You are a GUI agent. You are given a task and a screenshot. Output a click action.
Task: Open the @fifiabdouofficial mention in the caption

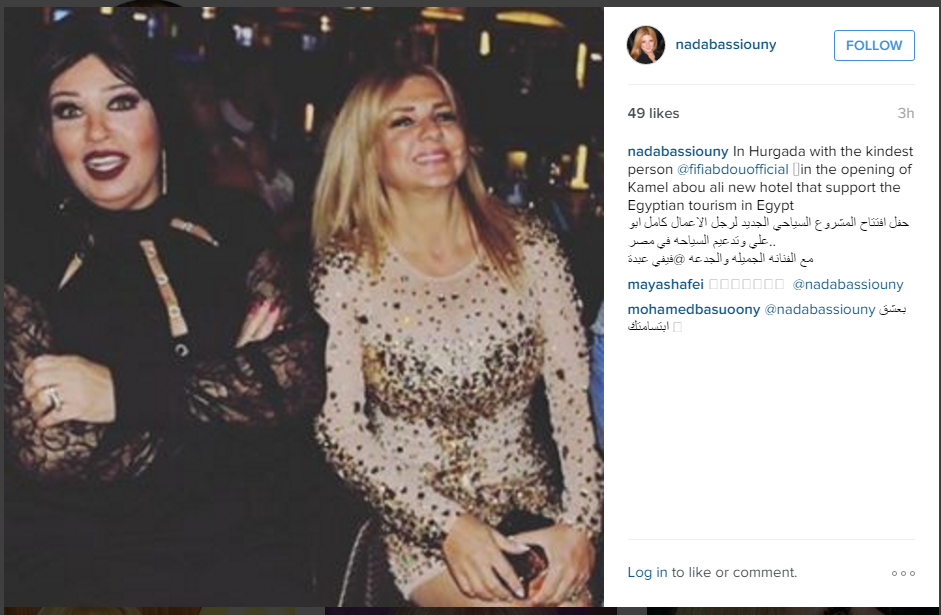(x=732, y=169)
